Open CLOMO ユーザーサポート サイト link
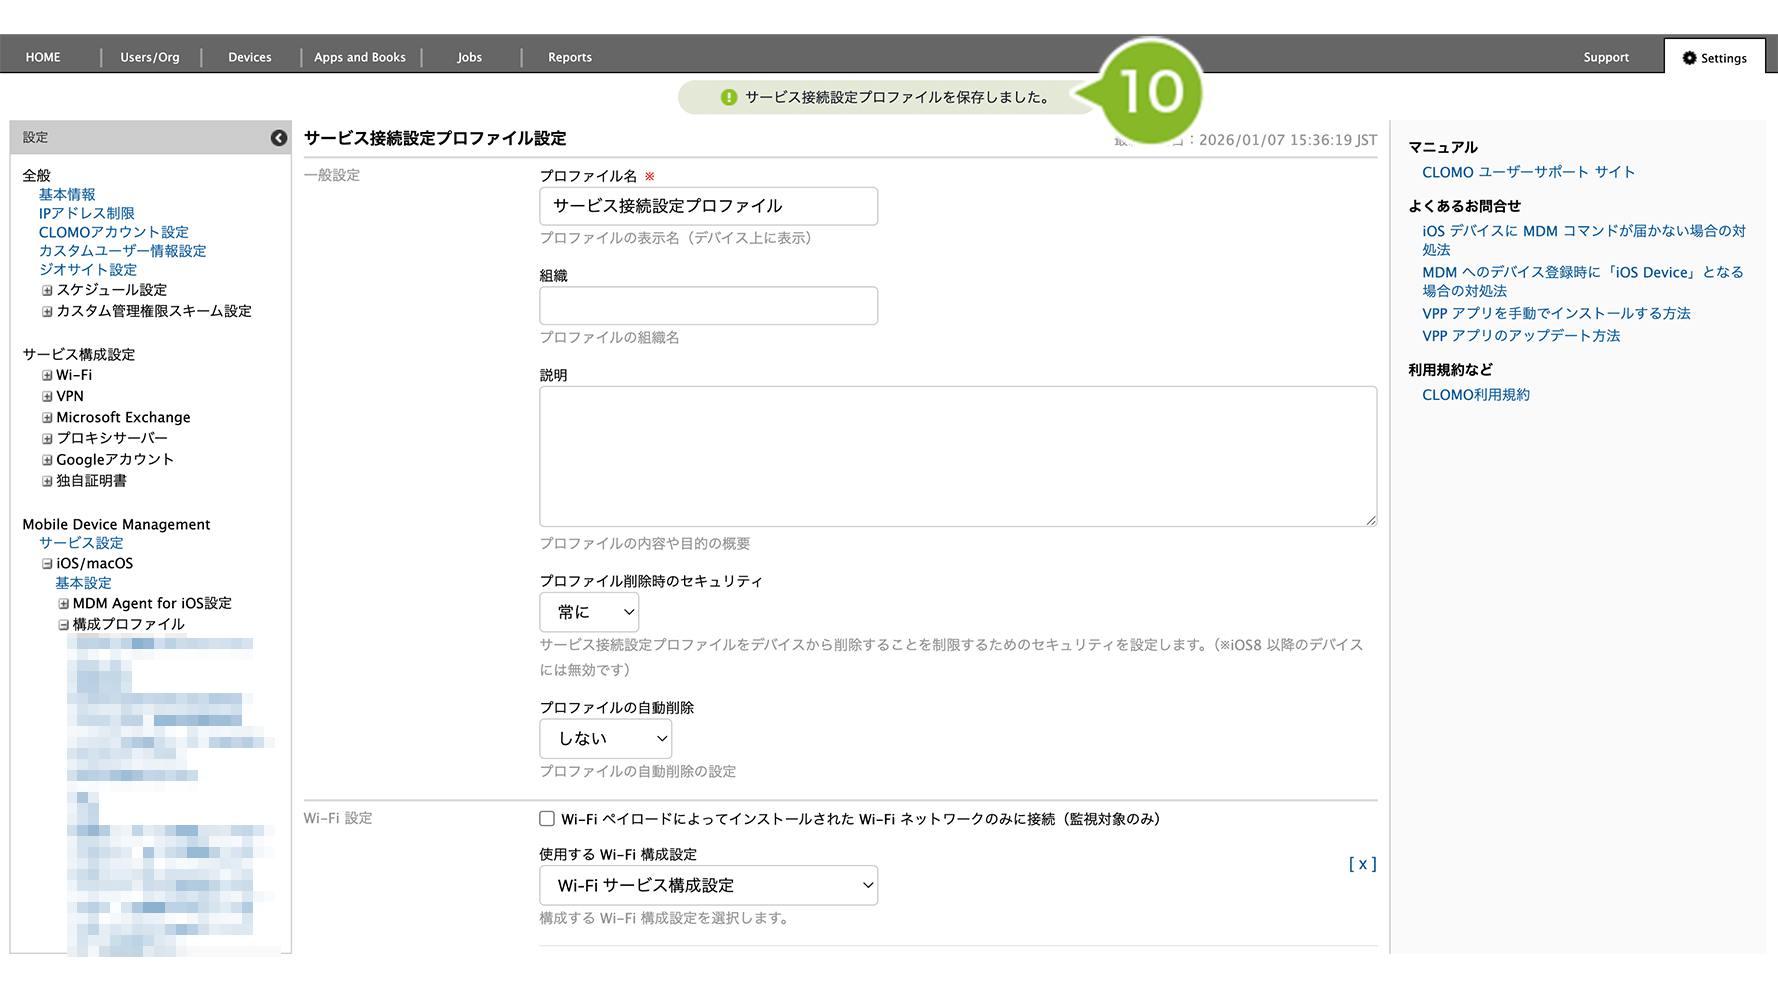Viewport: 1778px width, 1000px height. (1528, 172)
